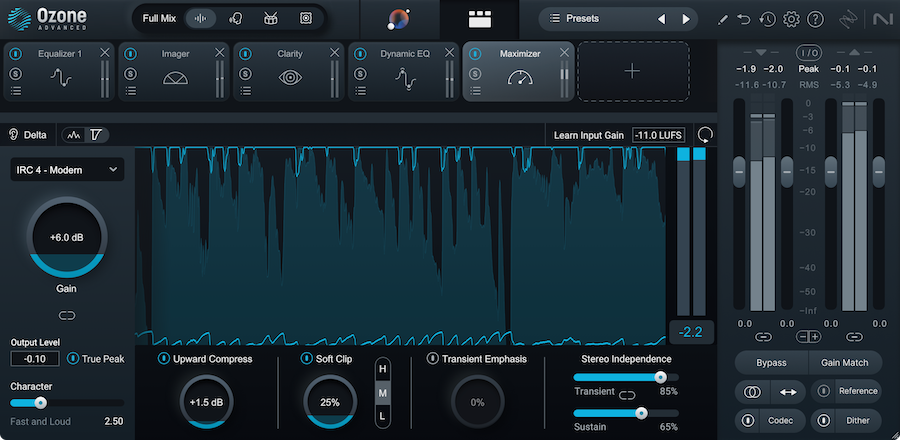
Task: Select Soft Clip mode M
Action: point(383,393)
